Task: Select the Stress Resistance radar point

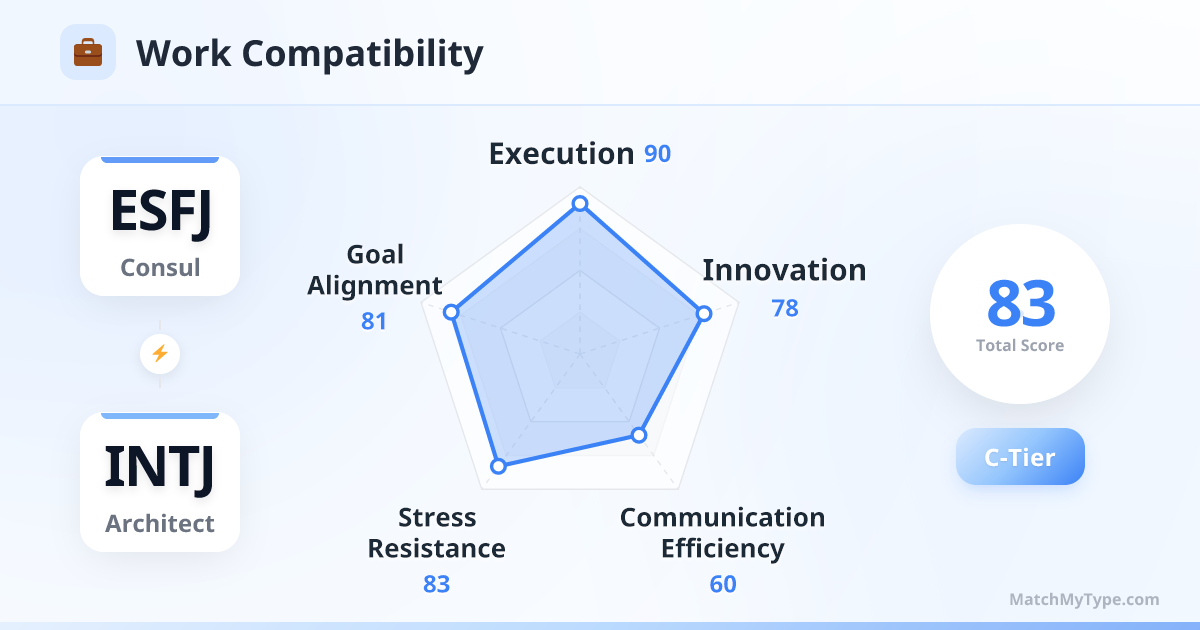Action: click(x=497, y=466)
